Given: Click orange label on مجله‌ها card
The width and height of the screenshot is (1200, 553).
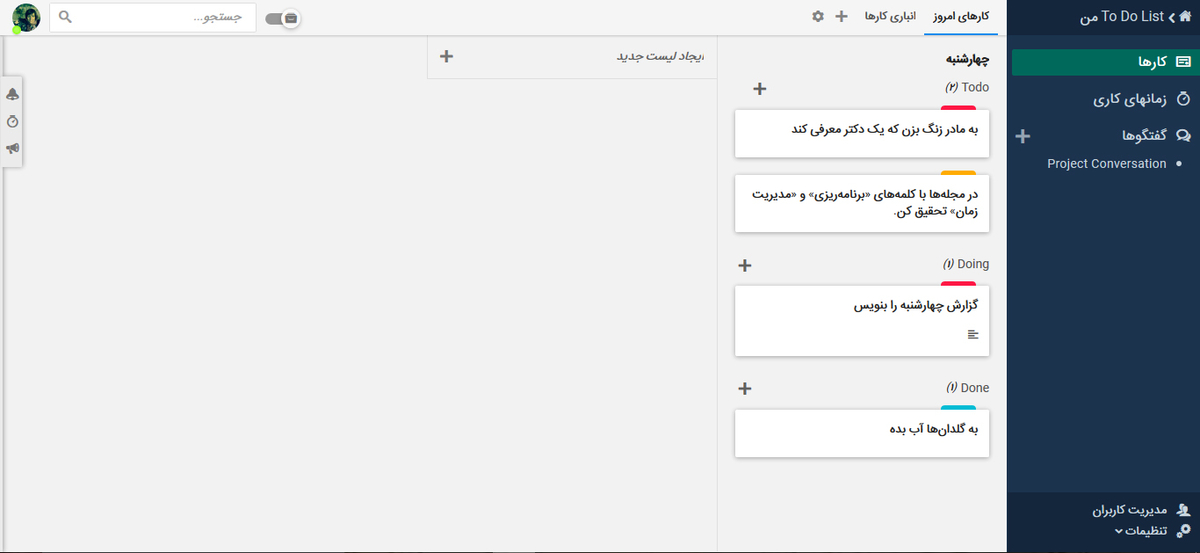Looking at the screenshot, I should pos(958,173).
